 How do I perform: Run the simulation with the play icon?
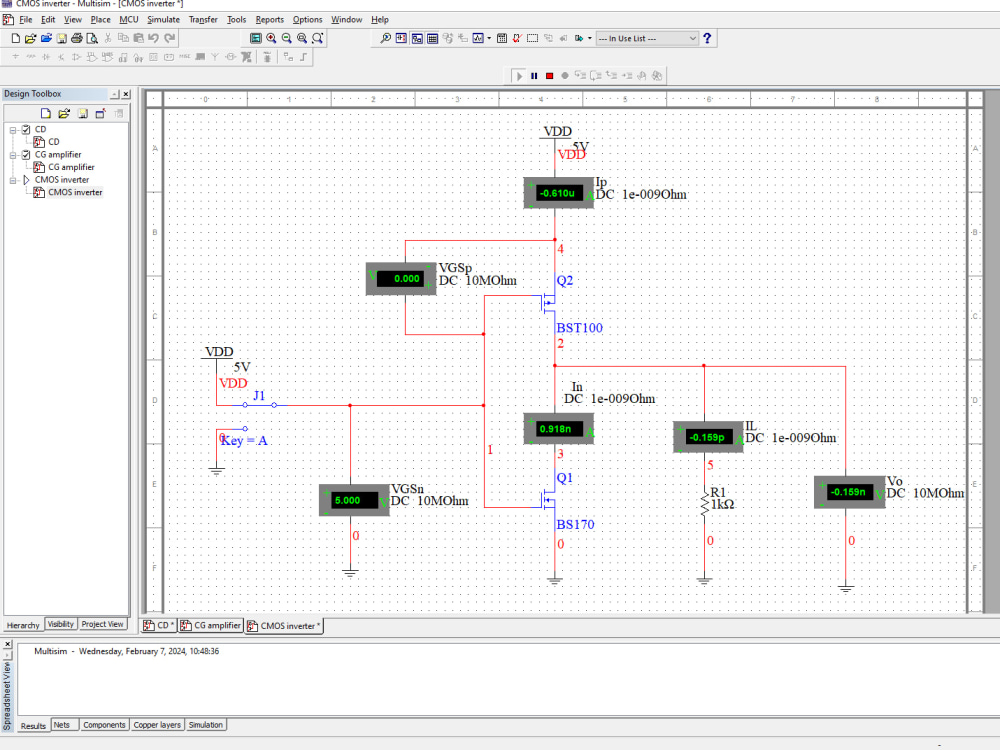[x=519, y=75]
